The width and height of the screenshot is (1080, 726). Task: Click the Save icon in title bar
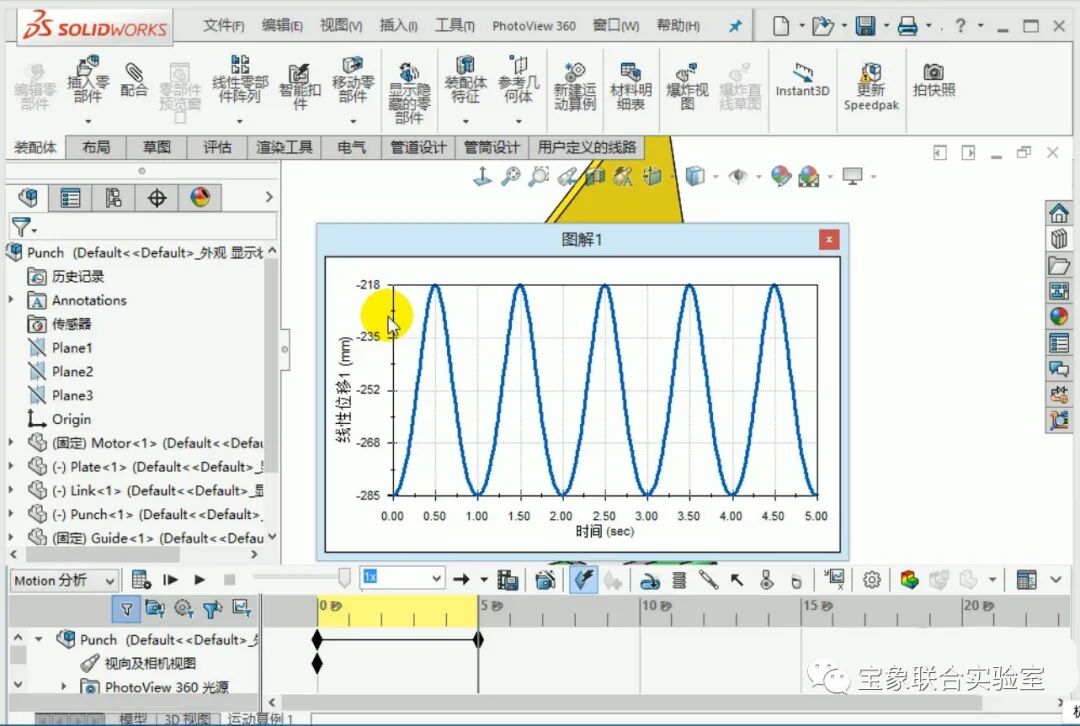tap(865, 26)
